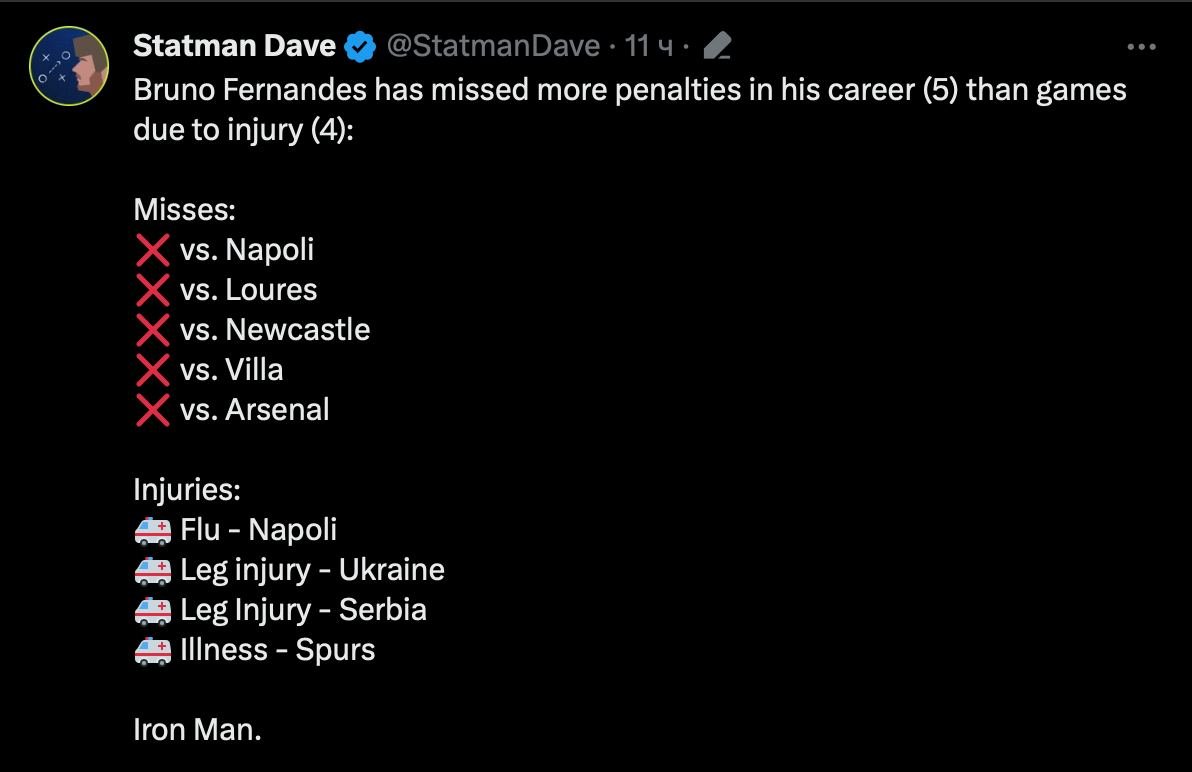Viewport: 1192px width, 772px height.
Task: Click the ambulance emoji beside Flu - Napoli
Action: coord(152,530)
